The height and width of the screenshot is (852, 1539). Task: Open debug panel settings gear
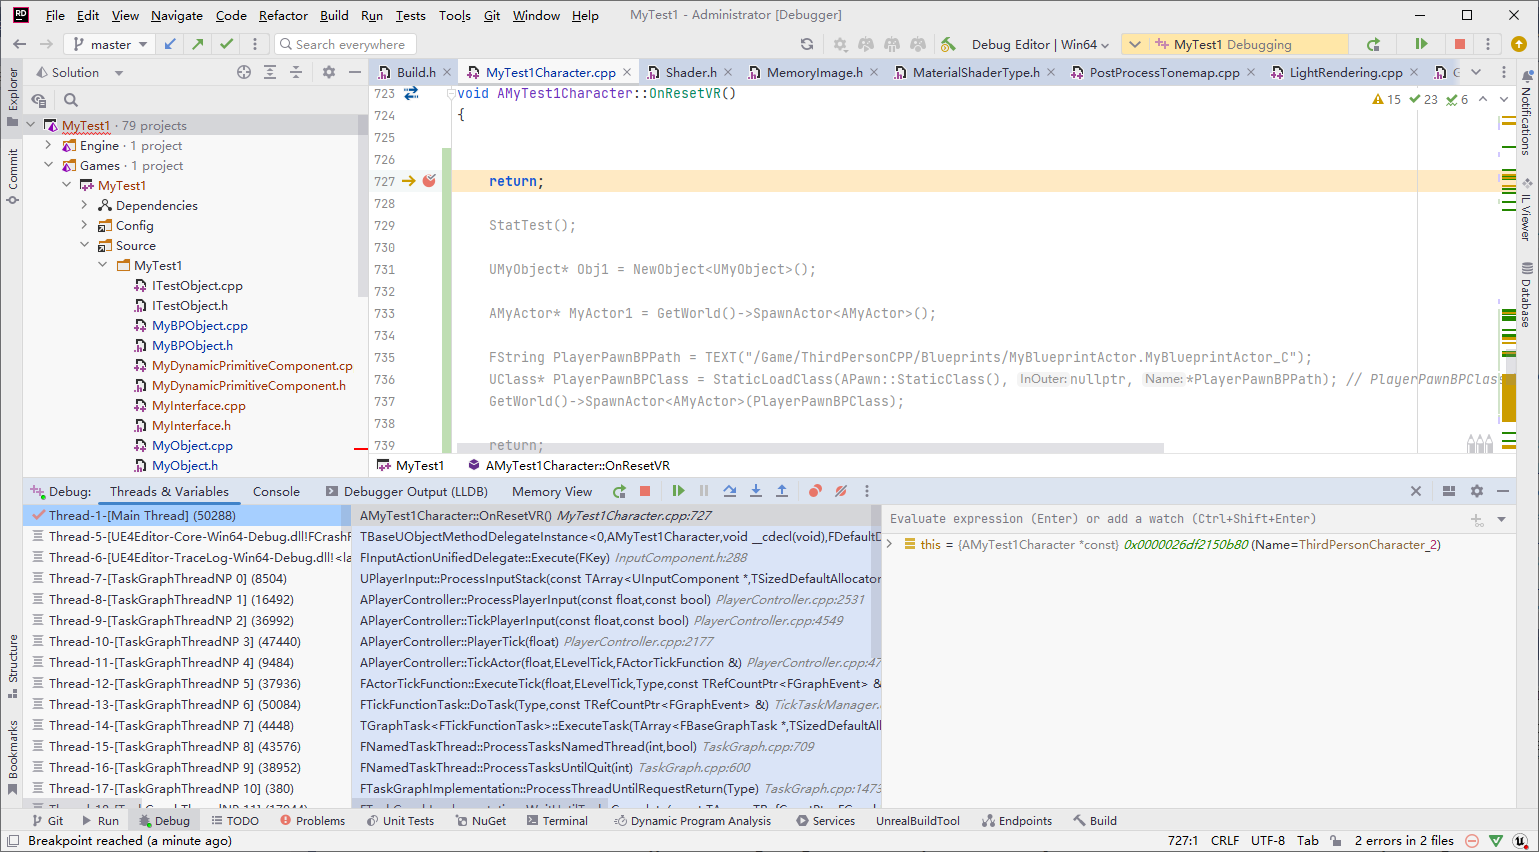(1477, 491)
